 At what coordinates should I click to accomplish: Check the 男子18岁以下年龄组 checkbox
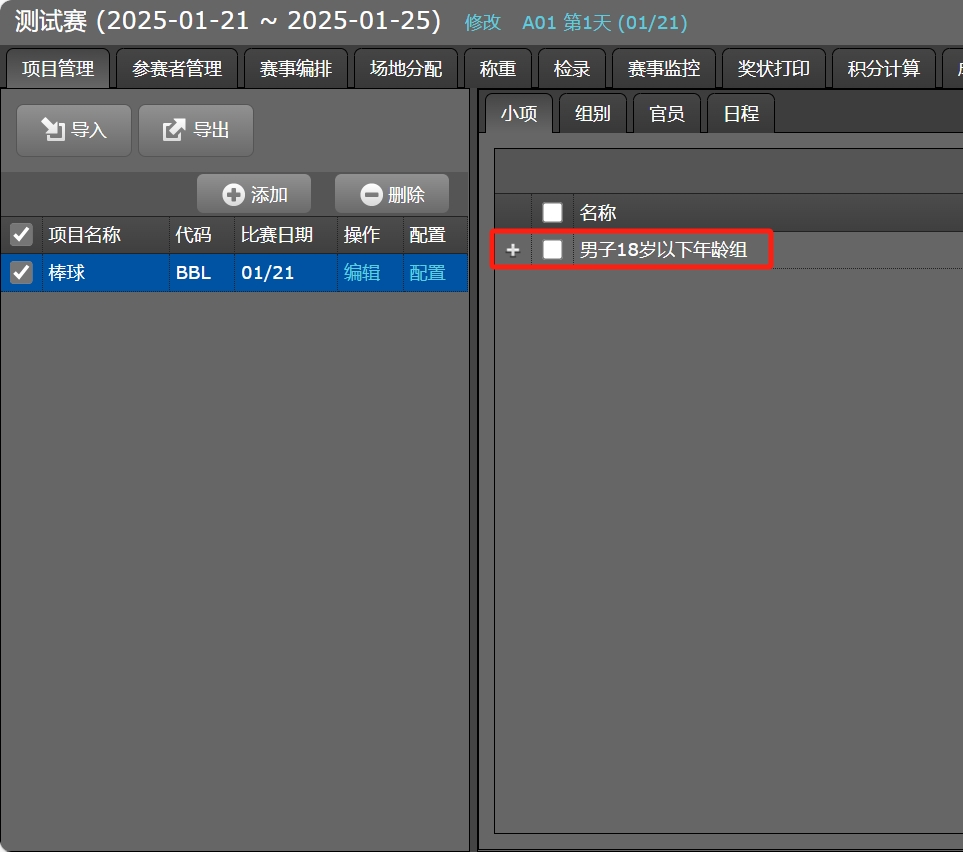coord(552,250)
